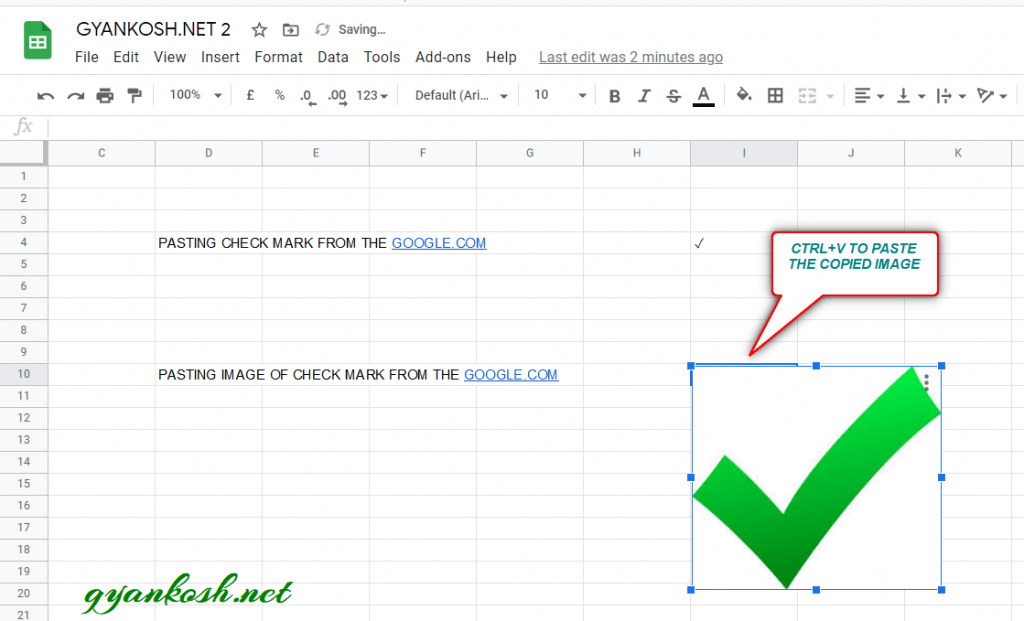Select the Paint format roller icon
Viewport: 1024px width, 621px height.
pyautogui.click(x=135, y=96)
